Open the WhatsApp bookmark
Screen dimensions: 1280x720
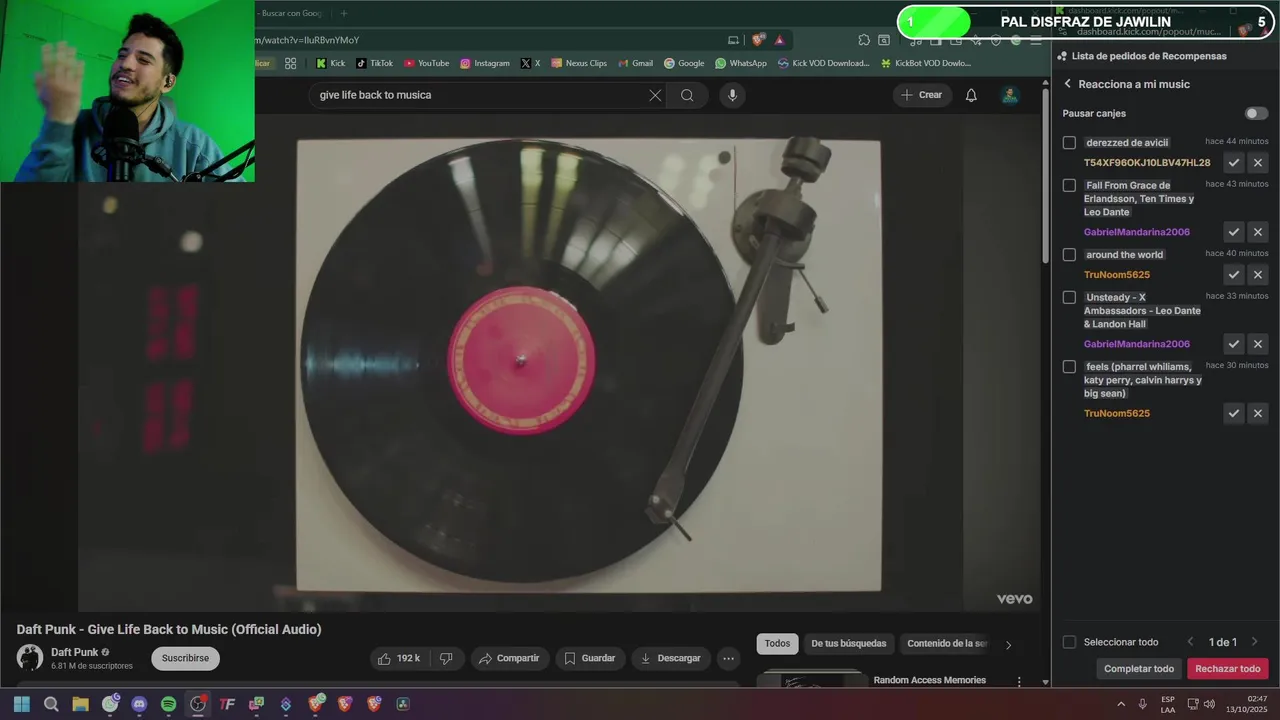(741, 63)
